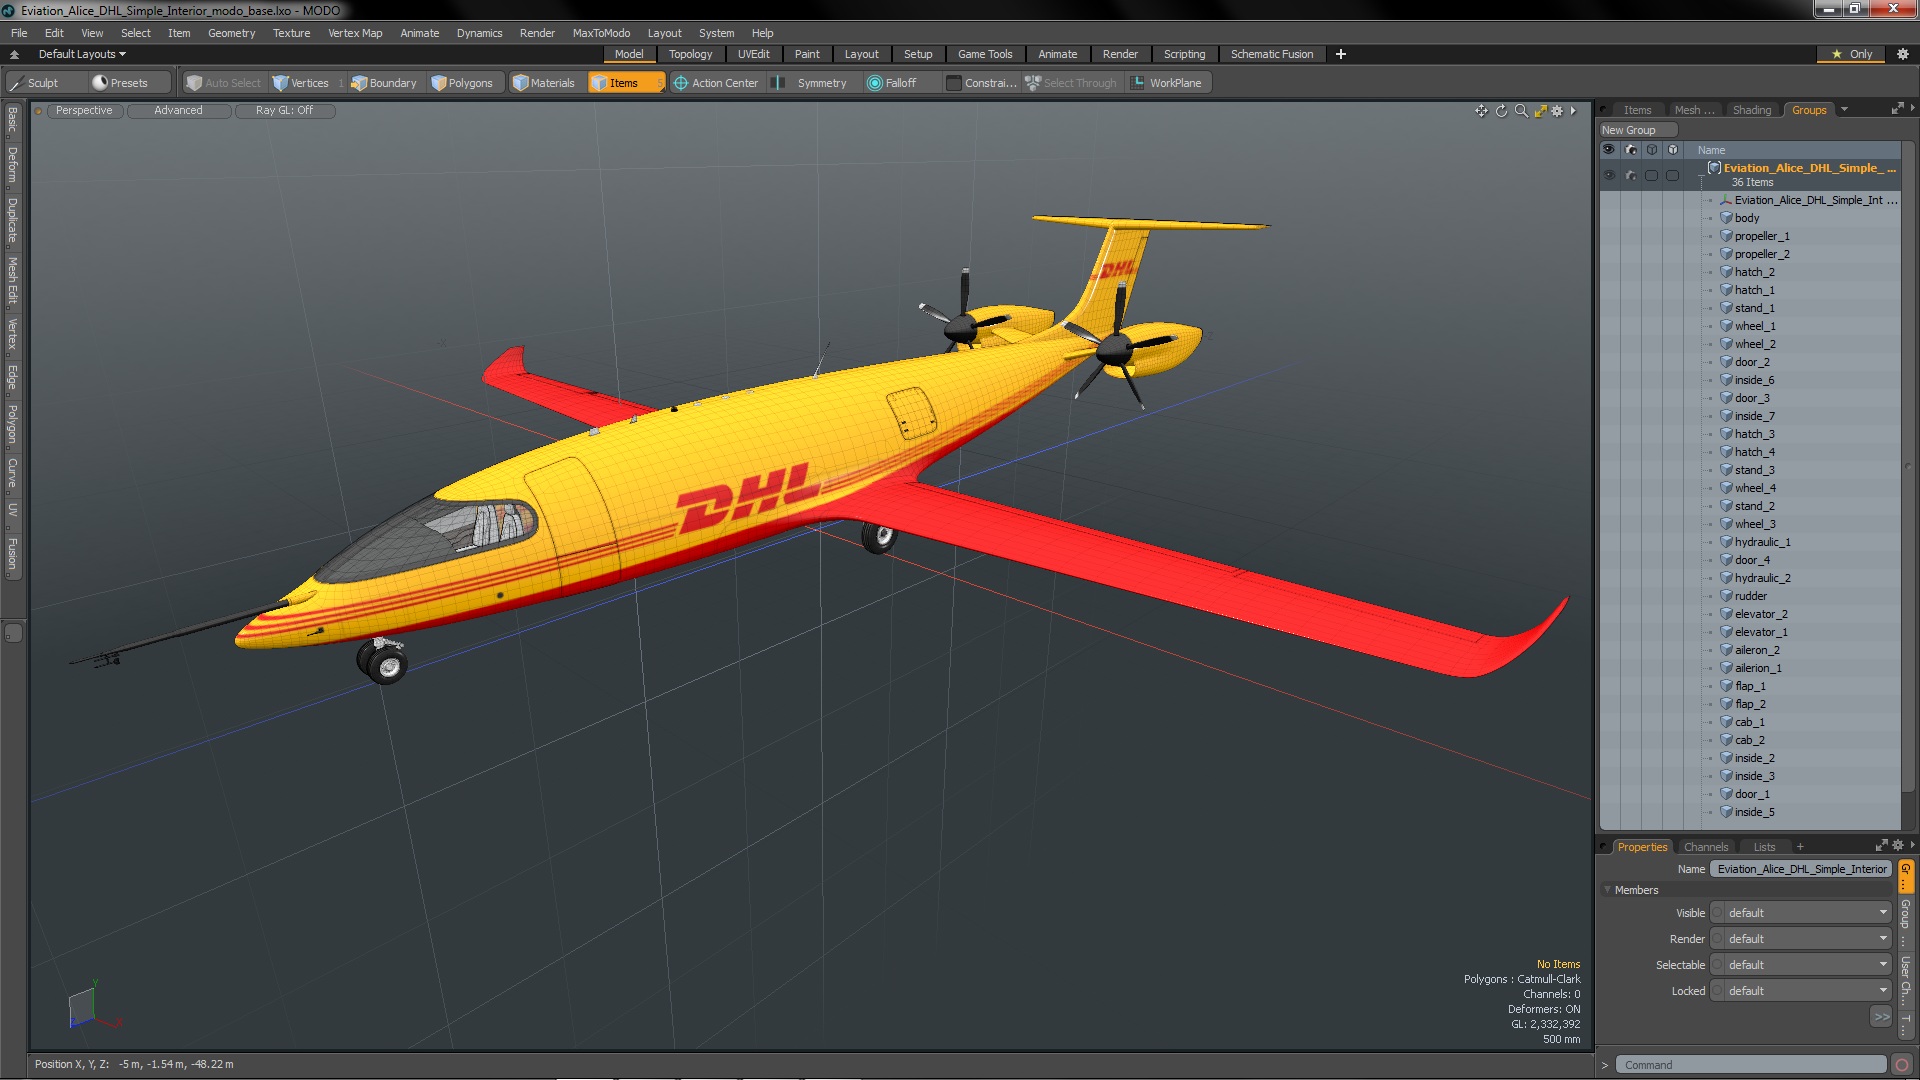Open the Groups panel tab dropdown arrow

click(x=1844, y=110)
